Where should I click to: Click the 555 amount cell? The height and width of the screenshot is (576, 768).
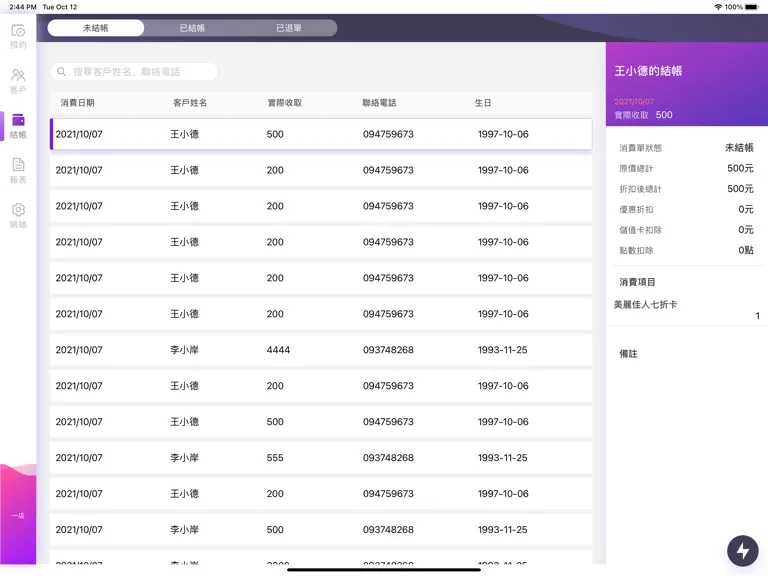click(275, 457)
